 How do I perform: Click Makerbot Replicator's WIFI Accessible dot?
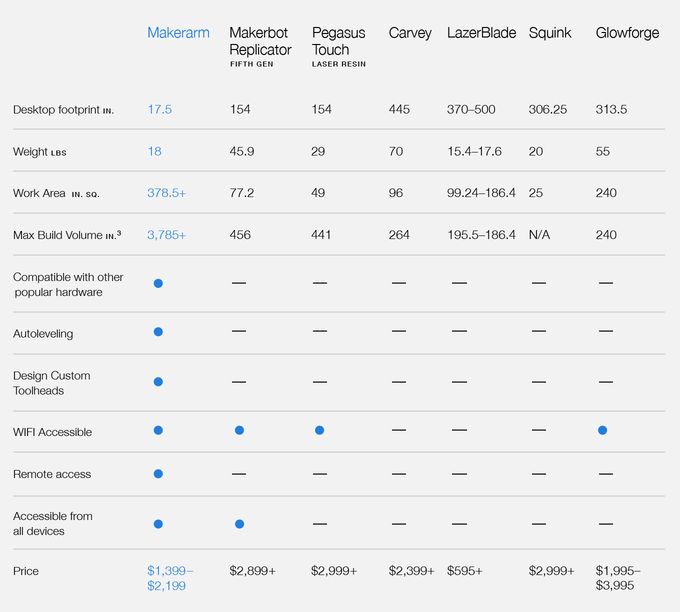point(239,430)
